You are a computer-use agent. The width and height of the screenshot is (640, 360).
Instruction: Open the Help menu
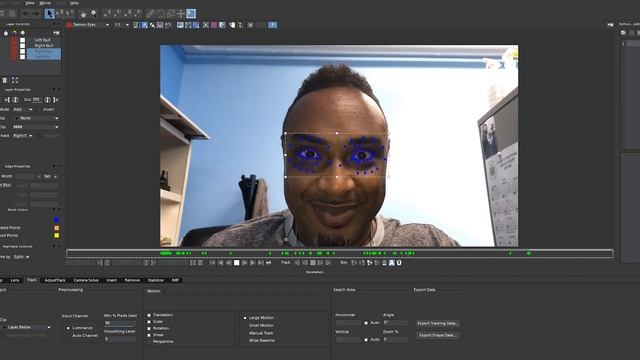coord(74,3)
